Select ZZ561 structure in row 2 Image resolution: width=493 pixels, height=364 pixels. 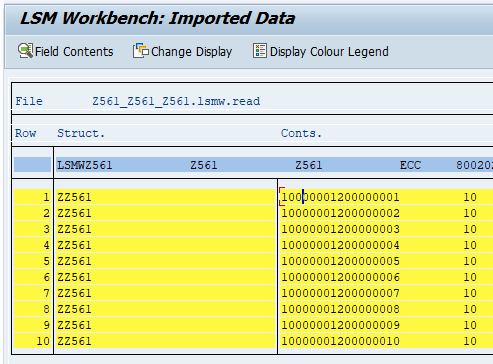coord(74,213)
